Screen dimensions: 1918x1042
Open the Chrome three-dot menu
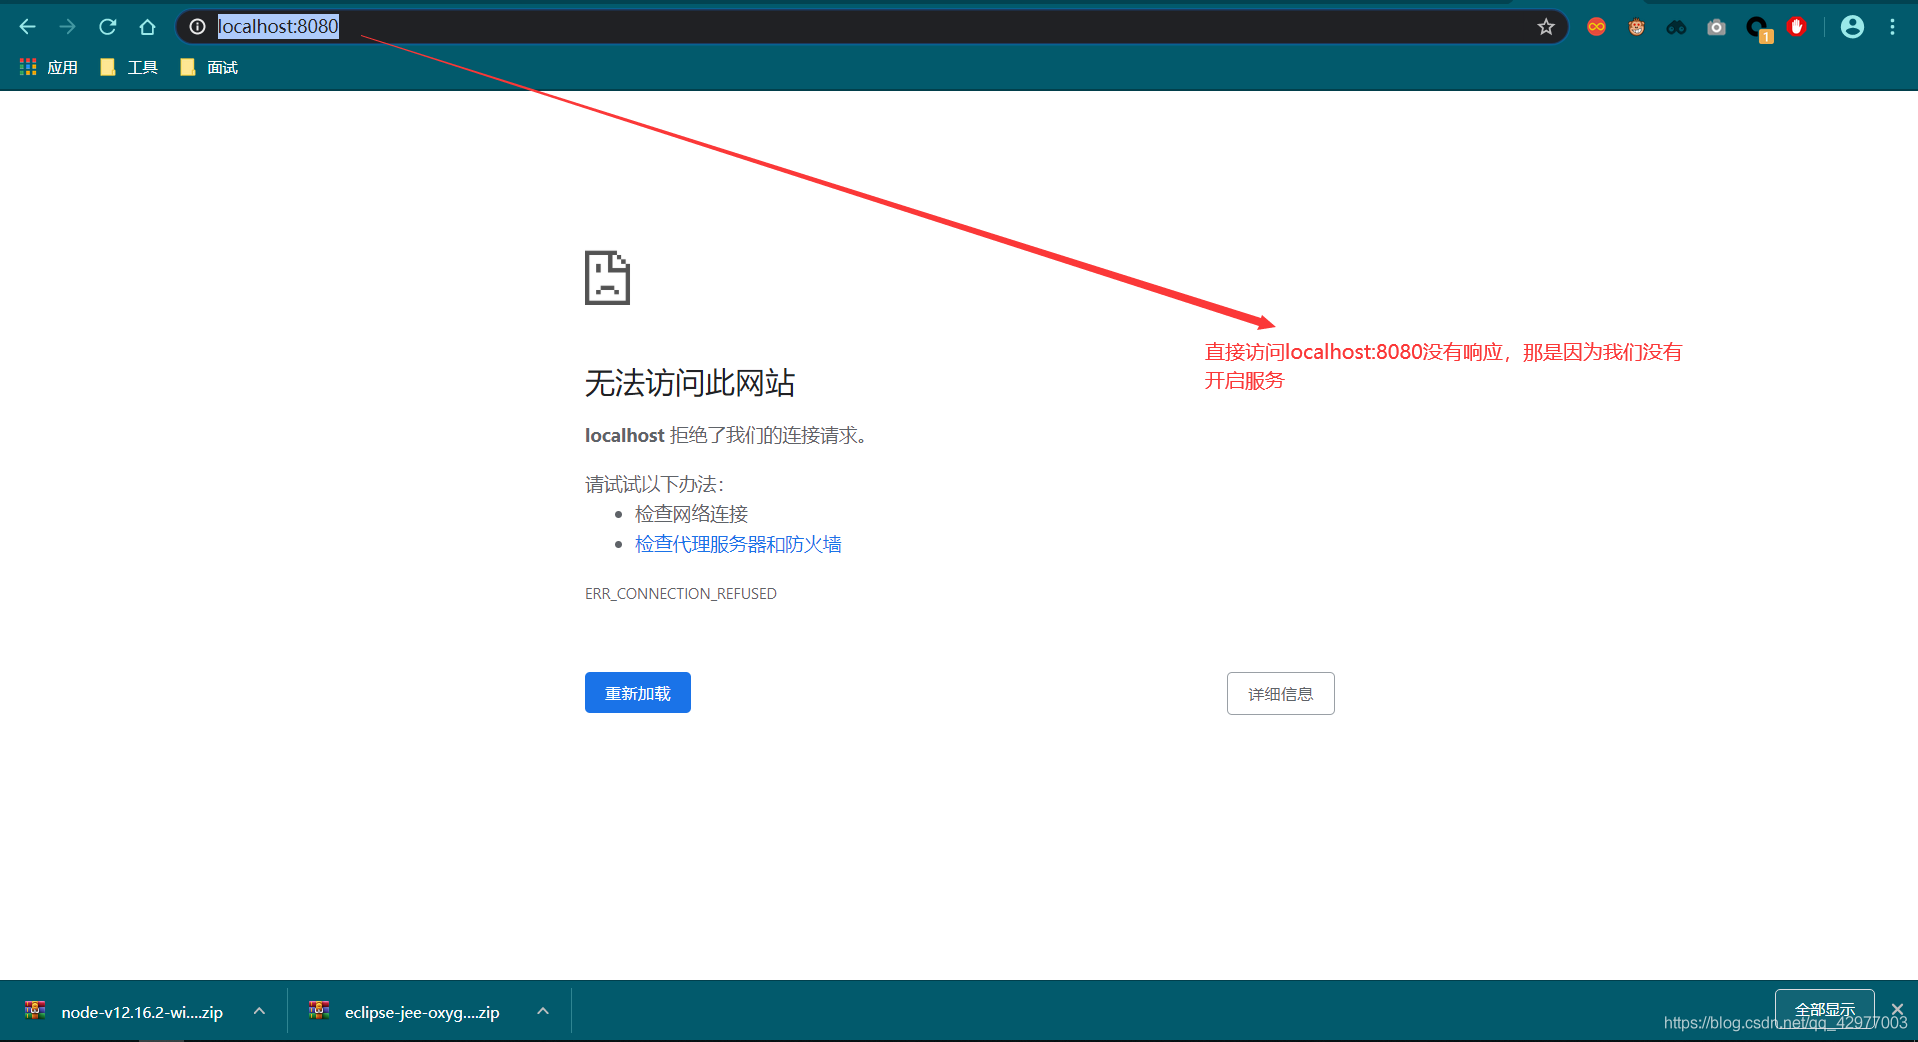[1892, 27]
